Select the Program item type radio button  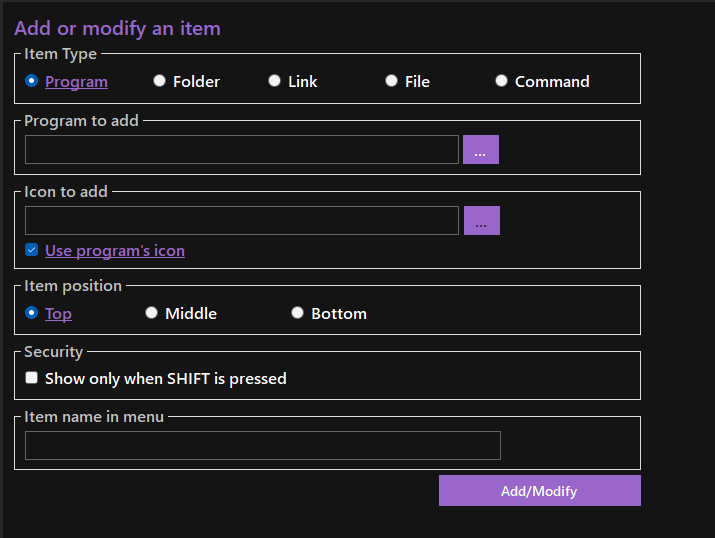(32, 81)
